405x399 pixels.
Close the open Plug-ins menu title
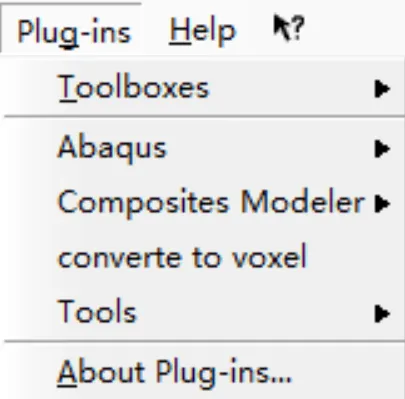tap(74, 33)
